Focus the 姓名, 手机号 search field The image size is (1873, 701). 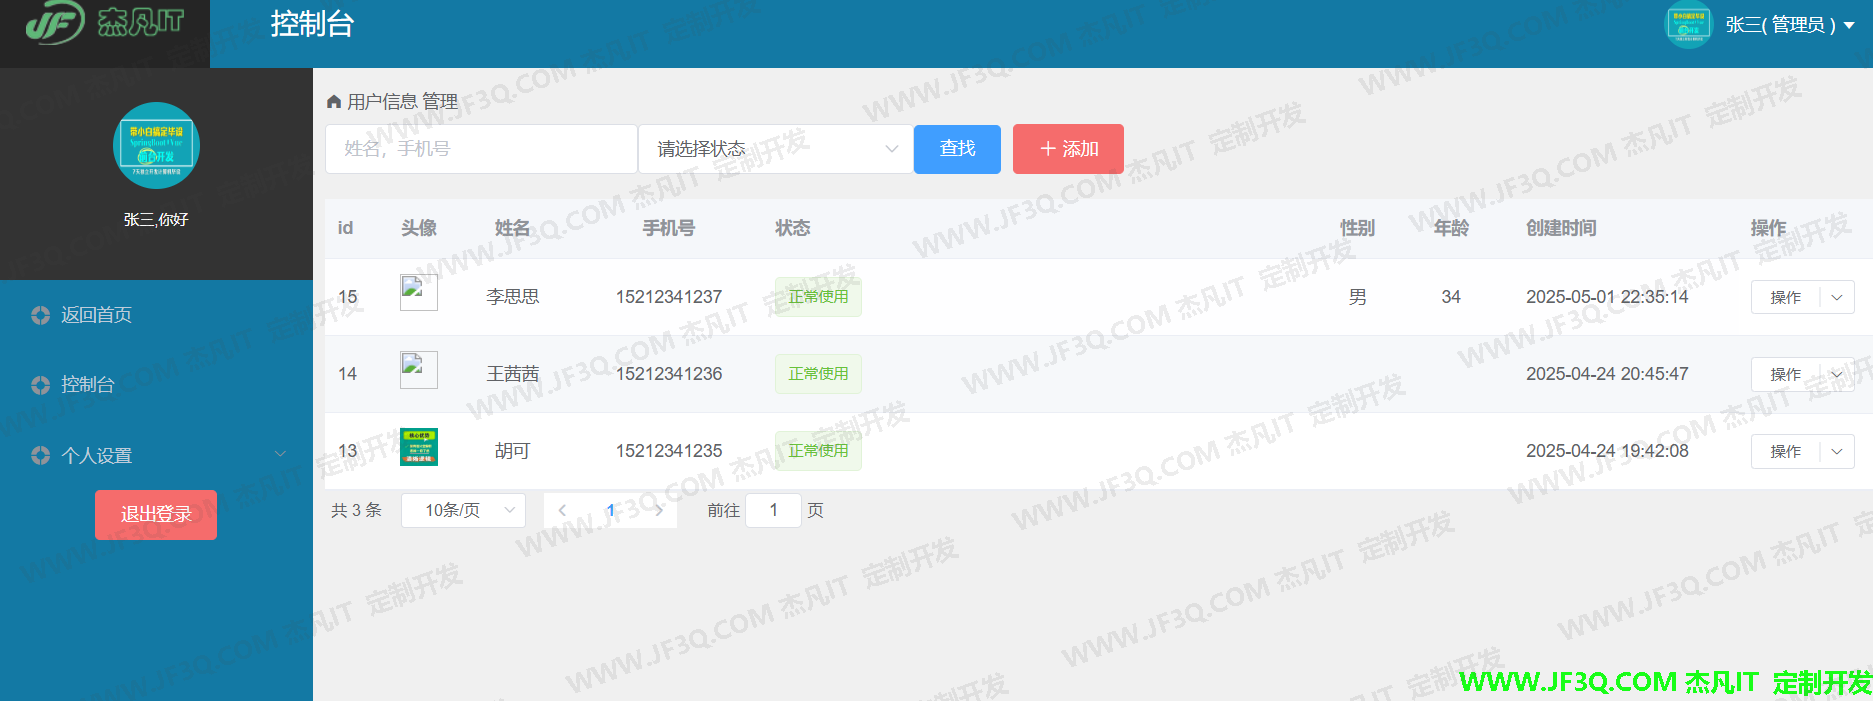(481, 149)
